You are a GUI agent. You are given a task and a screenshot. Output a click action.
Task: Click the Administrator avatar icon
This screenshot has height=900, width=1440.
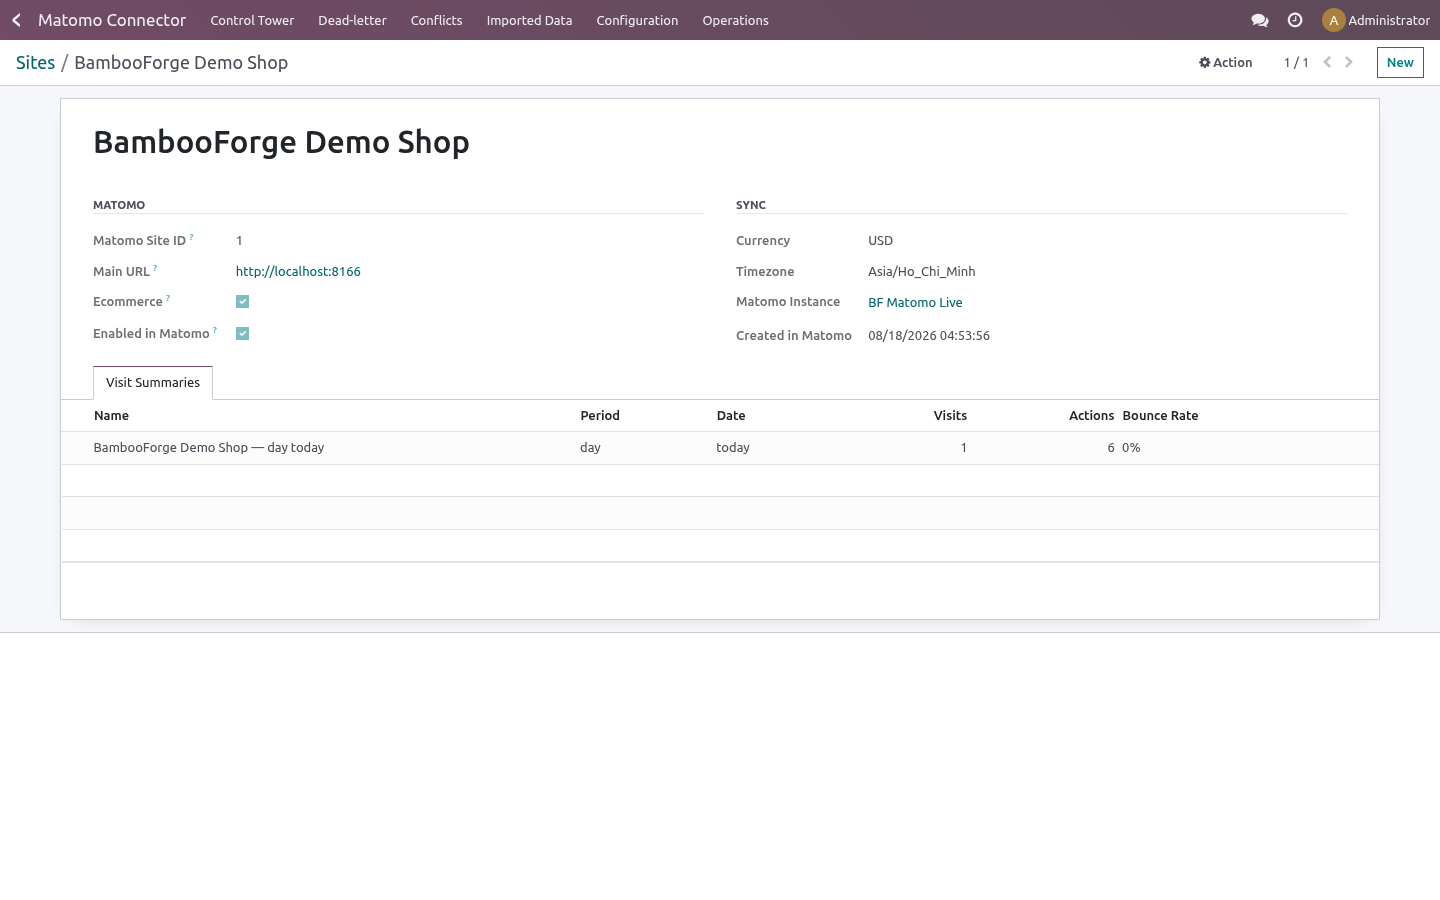(x=1333, y=20)
